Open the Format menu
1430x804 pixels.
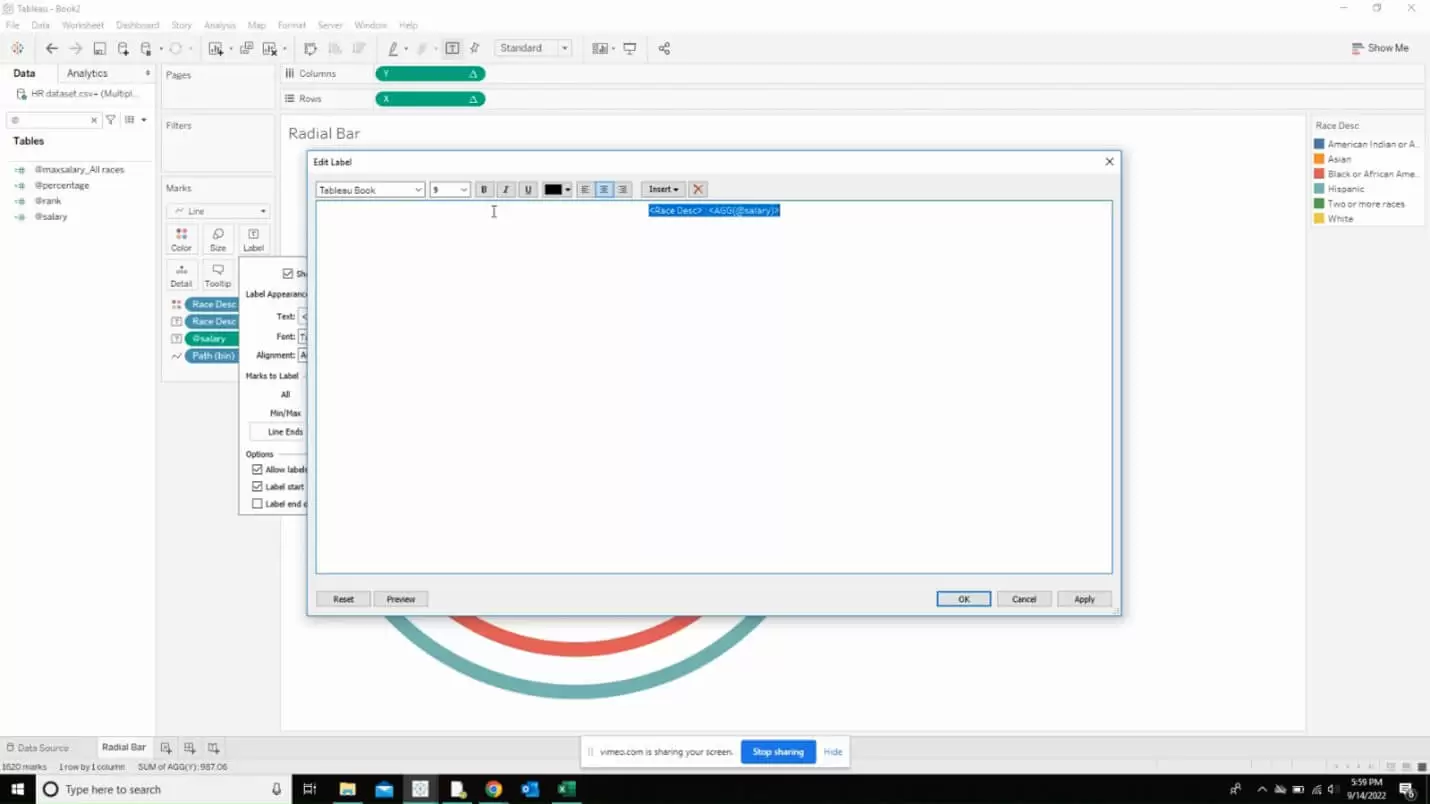[292, 25]
